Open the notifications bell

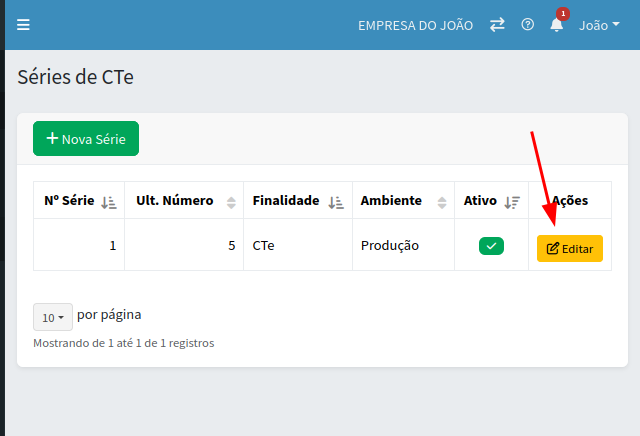pyautogui.click(x=556, y=25)
